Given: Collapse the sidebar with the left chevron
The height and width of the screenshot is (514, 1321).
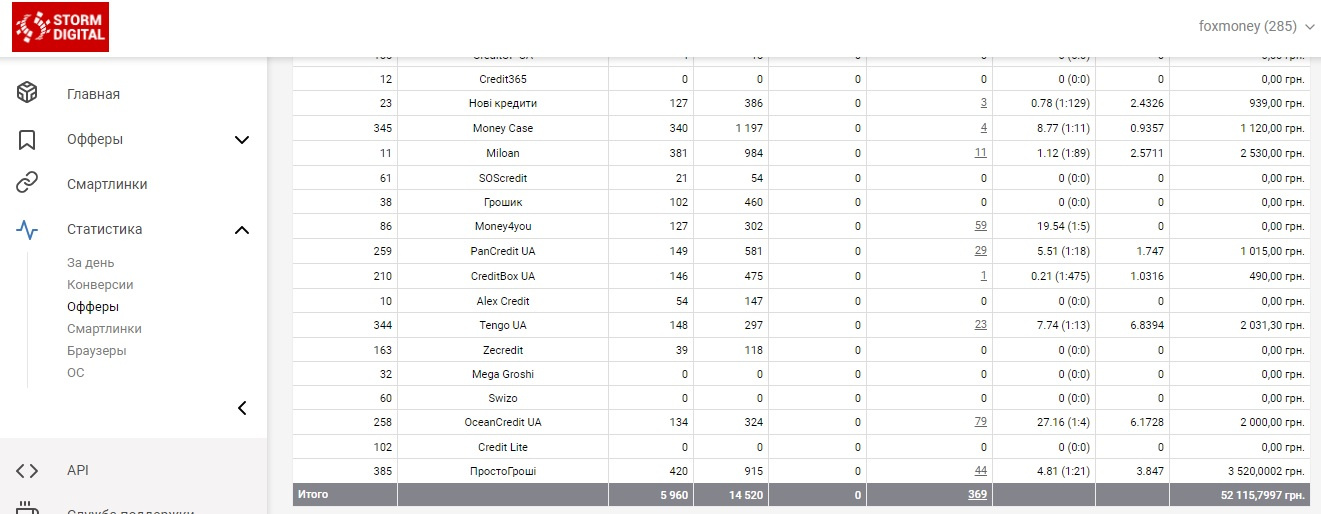Looking at the screenshot, I should (242, 407).
